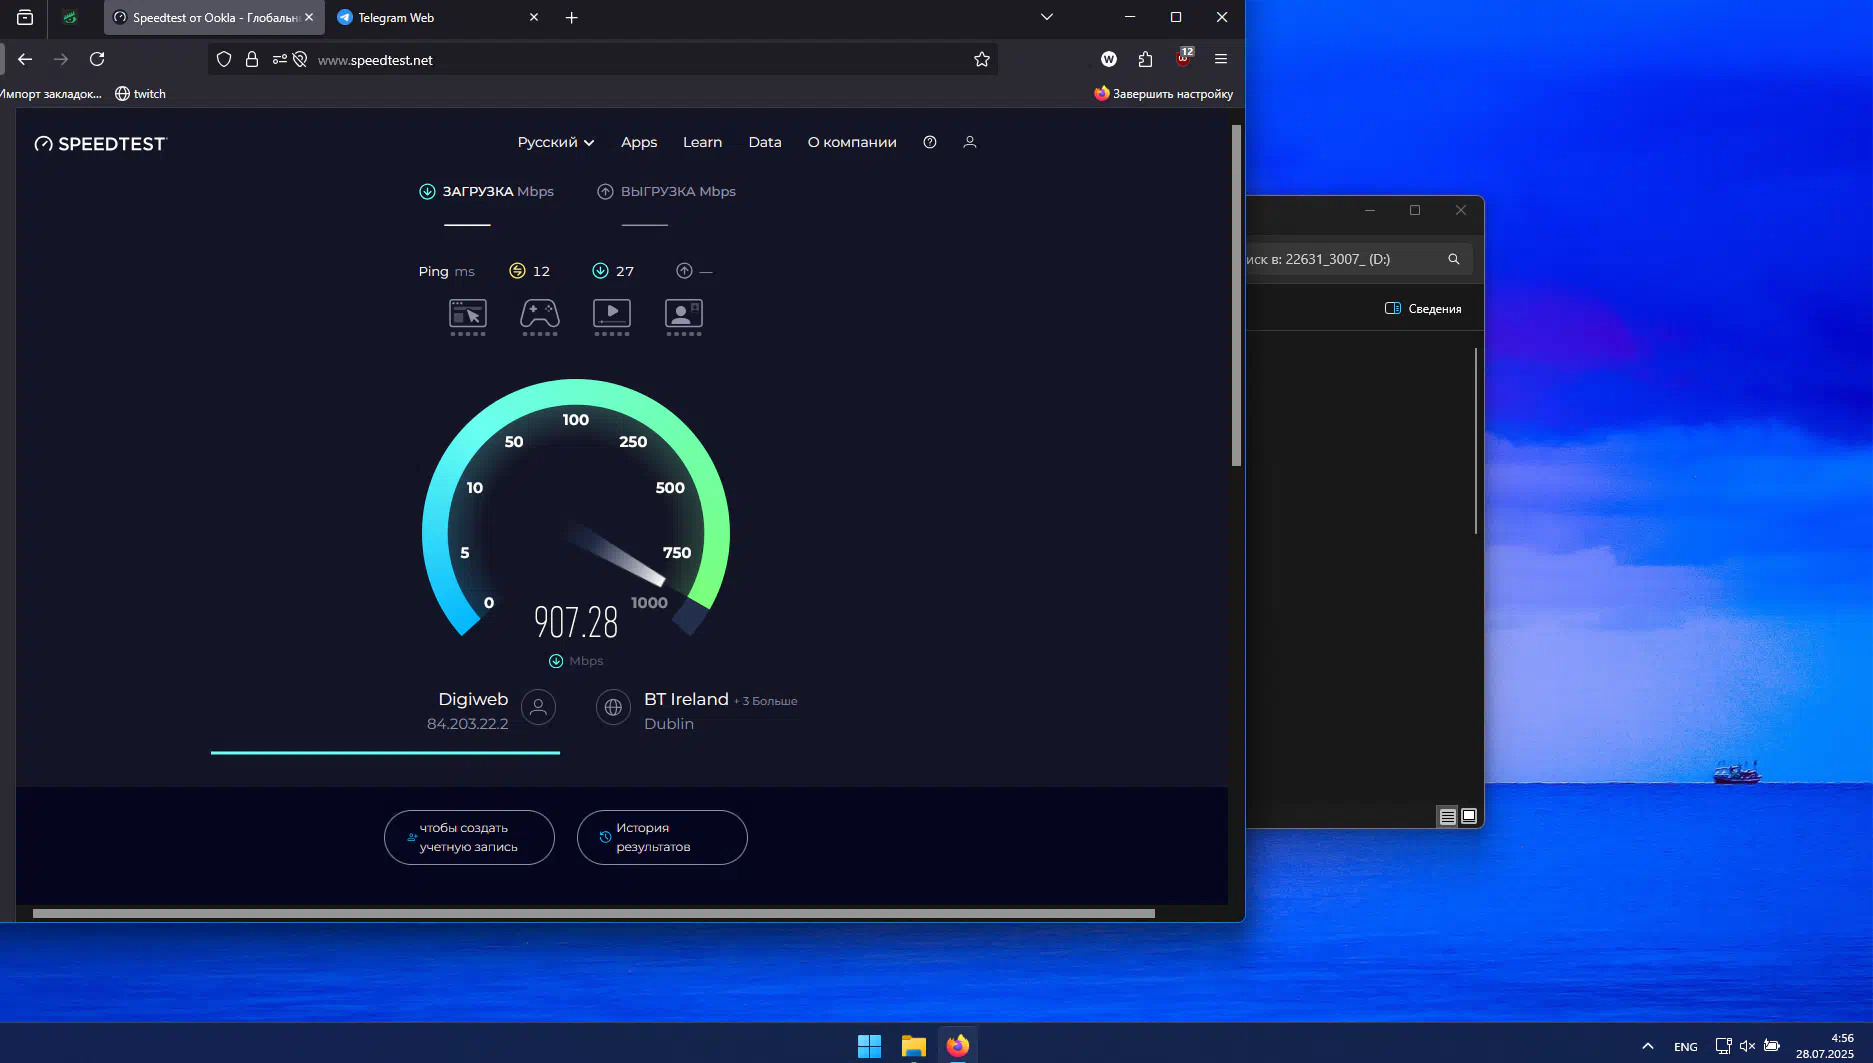Open the Apps menu item
The image size is (1873, 1063).
(x=639, y=142)
